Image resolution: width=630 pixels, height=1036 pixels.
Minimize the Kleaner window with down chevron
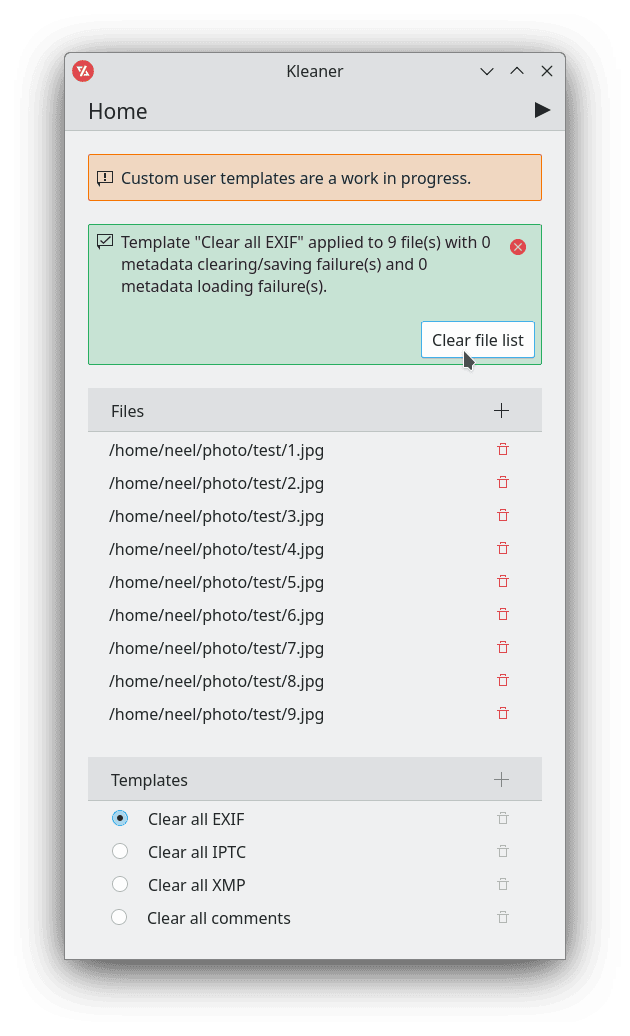point(487,71)
